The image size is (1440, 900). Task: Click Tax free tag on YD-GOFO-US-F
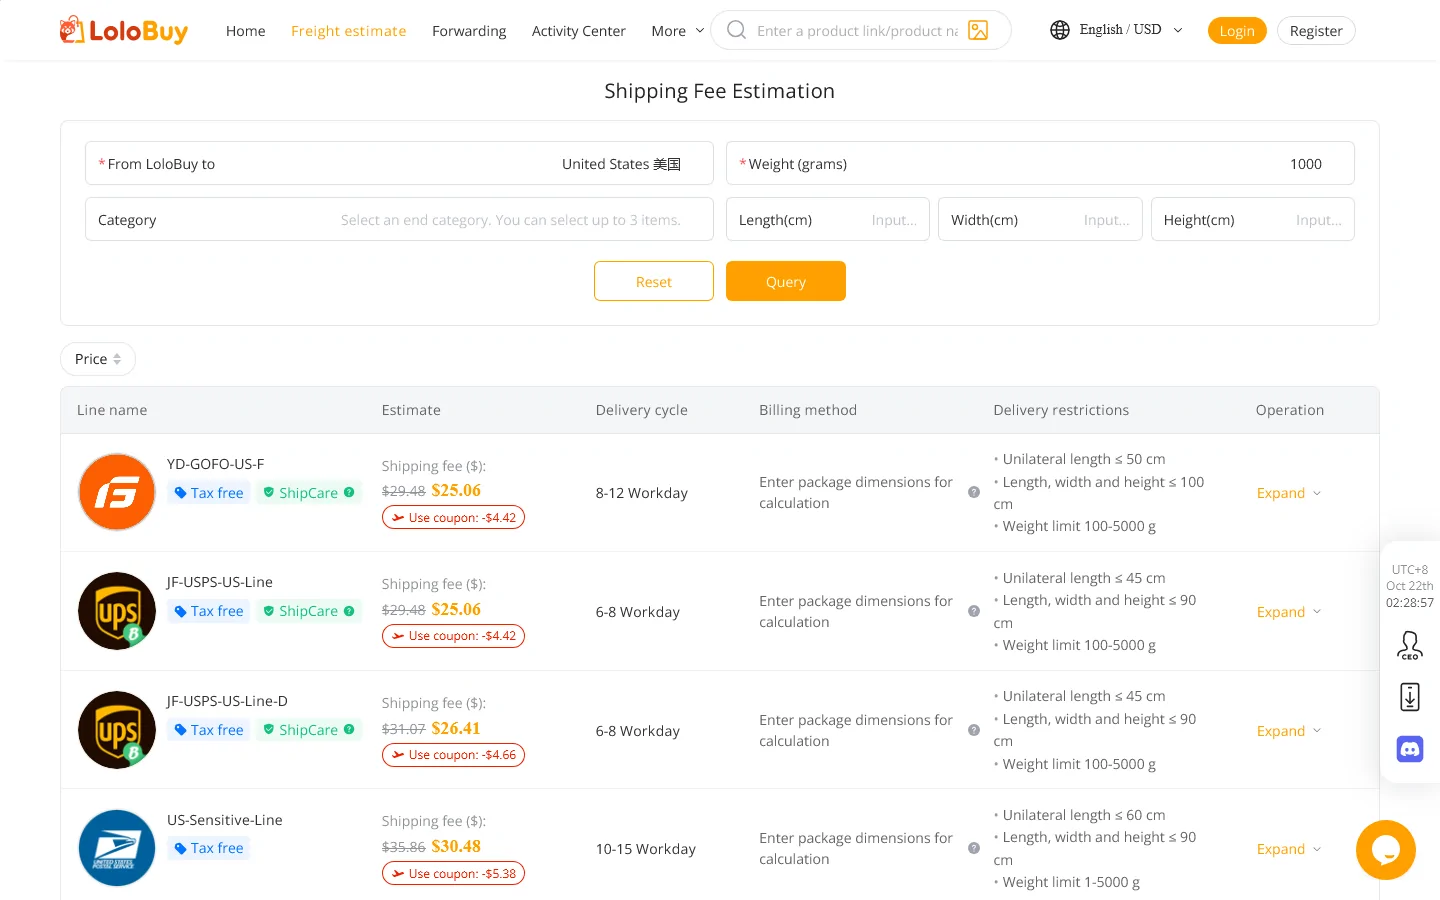coord(209,493)
